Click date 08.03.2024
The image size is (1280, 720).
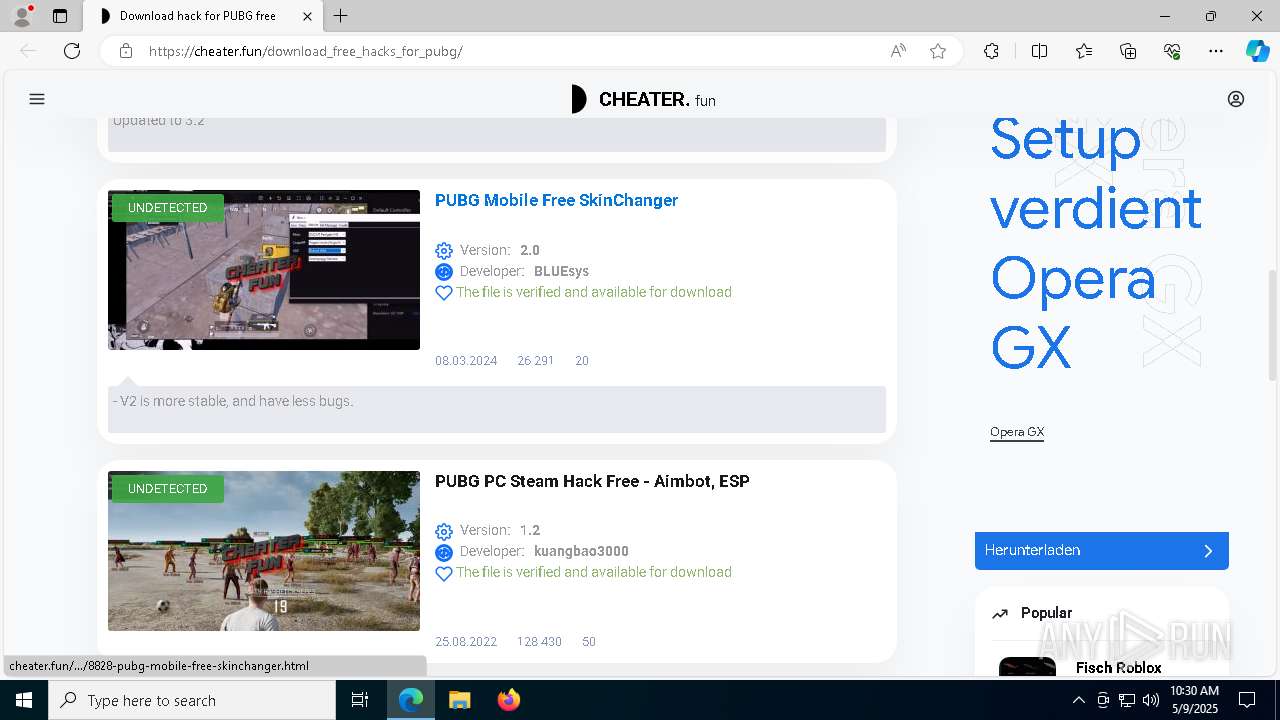466,361
